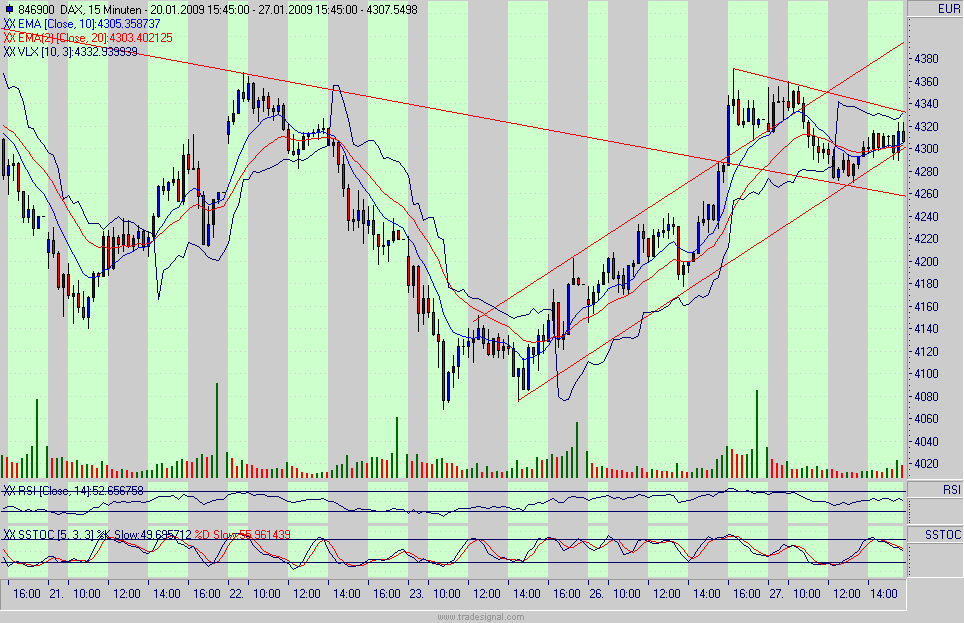Viewport: 964px width, 623px height.
Task: Open the www.tradesignal.com link at the bottom
Action: click(480, 616)
